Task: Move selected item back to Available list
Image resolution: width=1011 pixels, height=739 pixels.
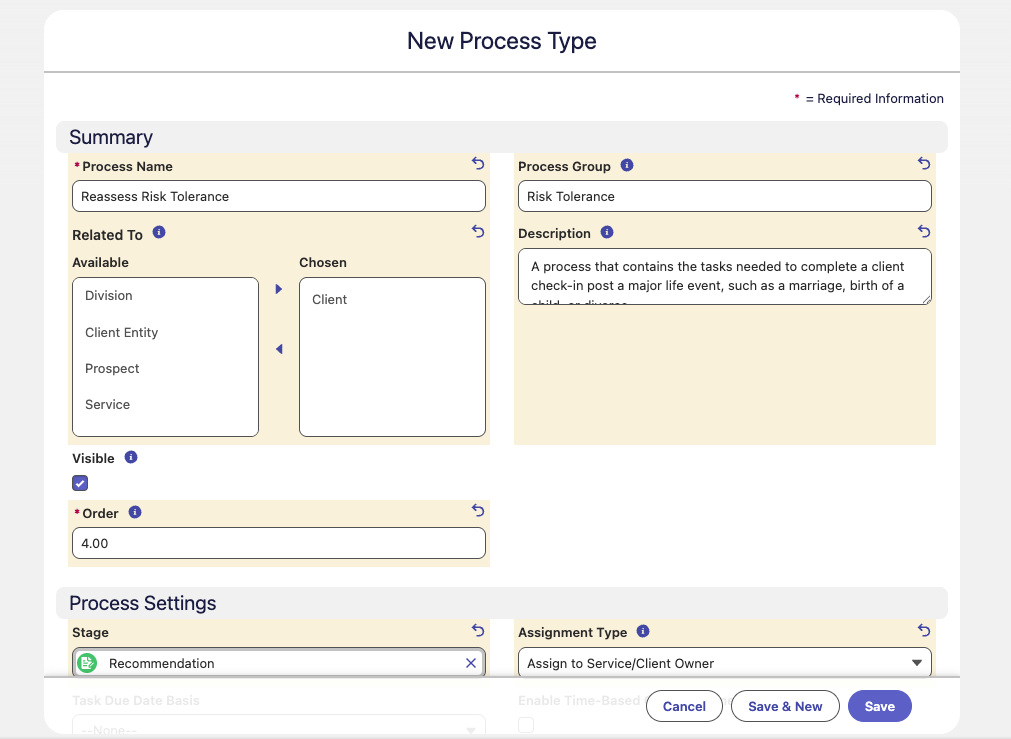Action: click(x=279, y=349)
